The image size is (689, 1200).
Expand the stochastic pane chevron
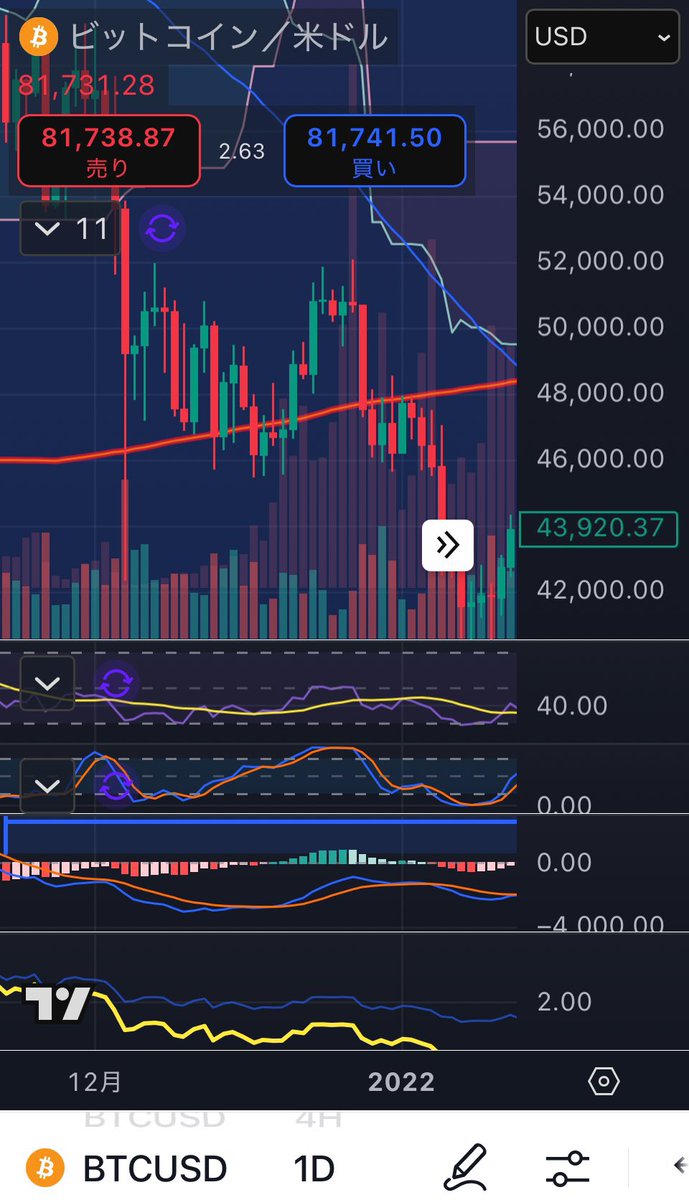pyautogui.click(x=47, y=785)
